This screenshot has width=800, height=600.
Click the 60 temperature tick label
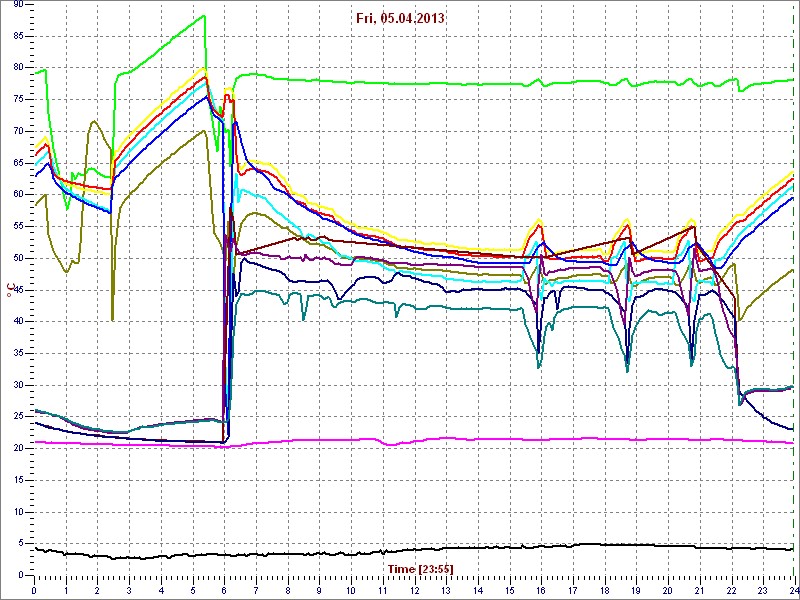pyautogui.click(x=17, y=194)
